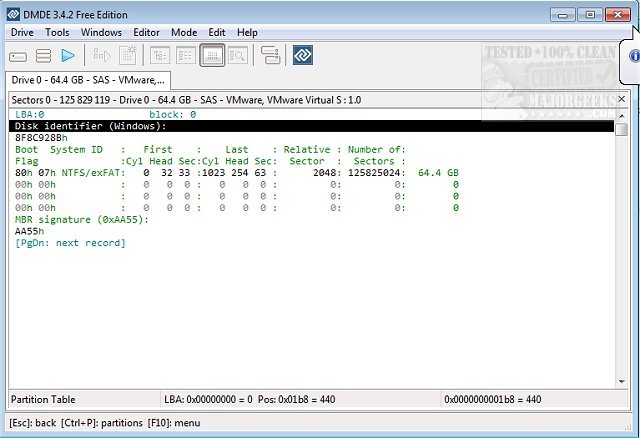Click the Select Drive toolbar icon
640x438 pixels.
click(x=18, y=56)
